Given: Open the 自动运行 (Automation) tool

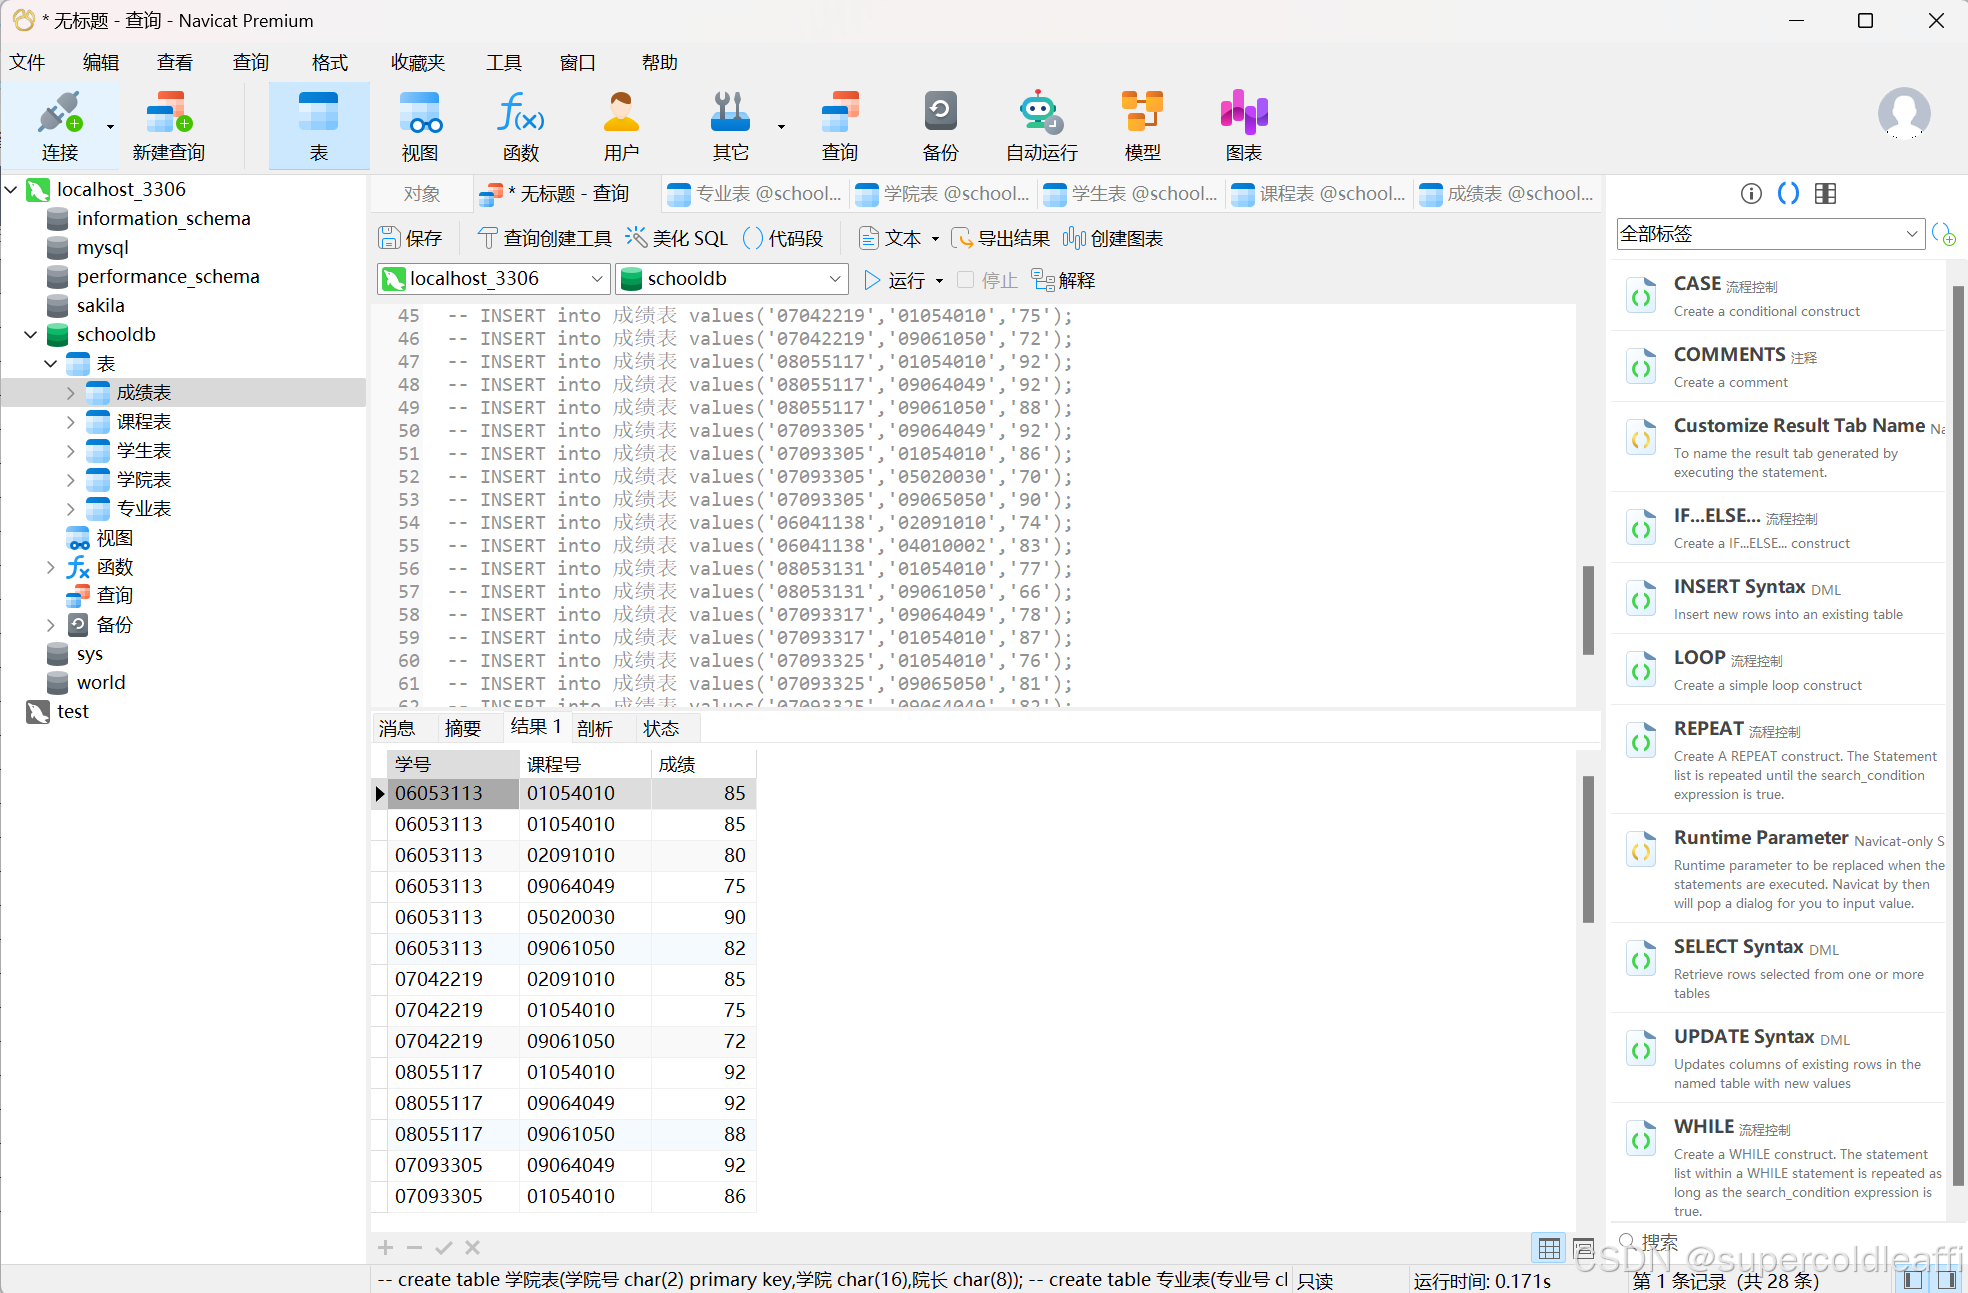Looking at the screenshot, I should click(1041, 125).
